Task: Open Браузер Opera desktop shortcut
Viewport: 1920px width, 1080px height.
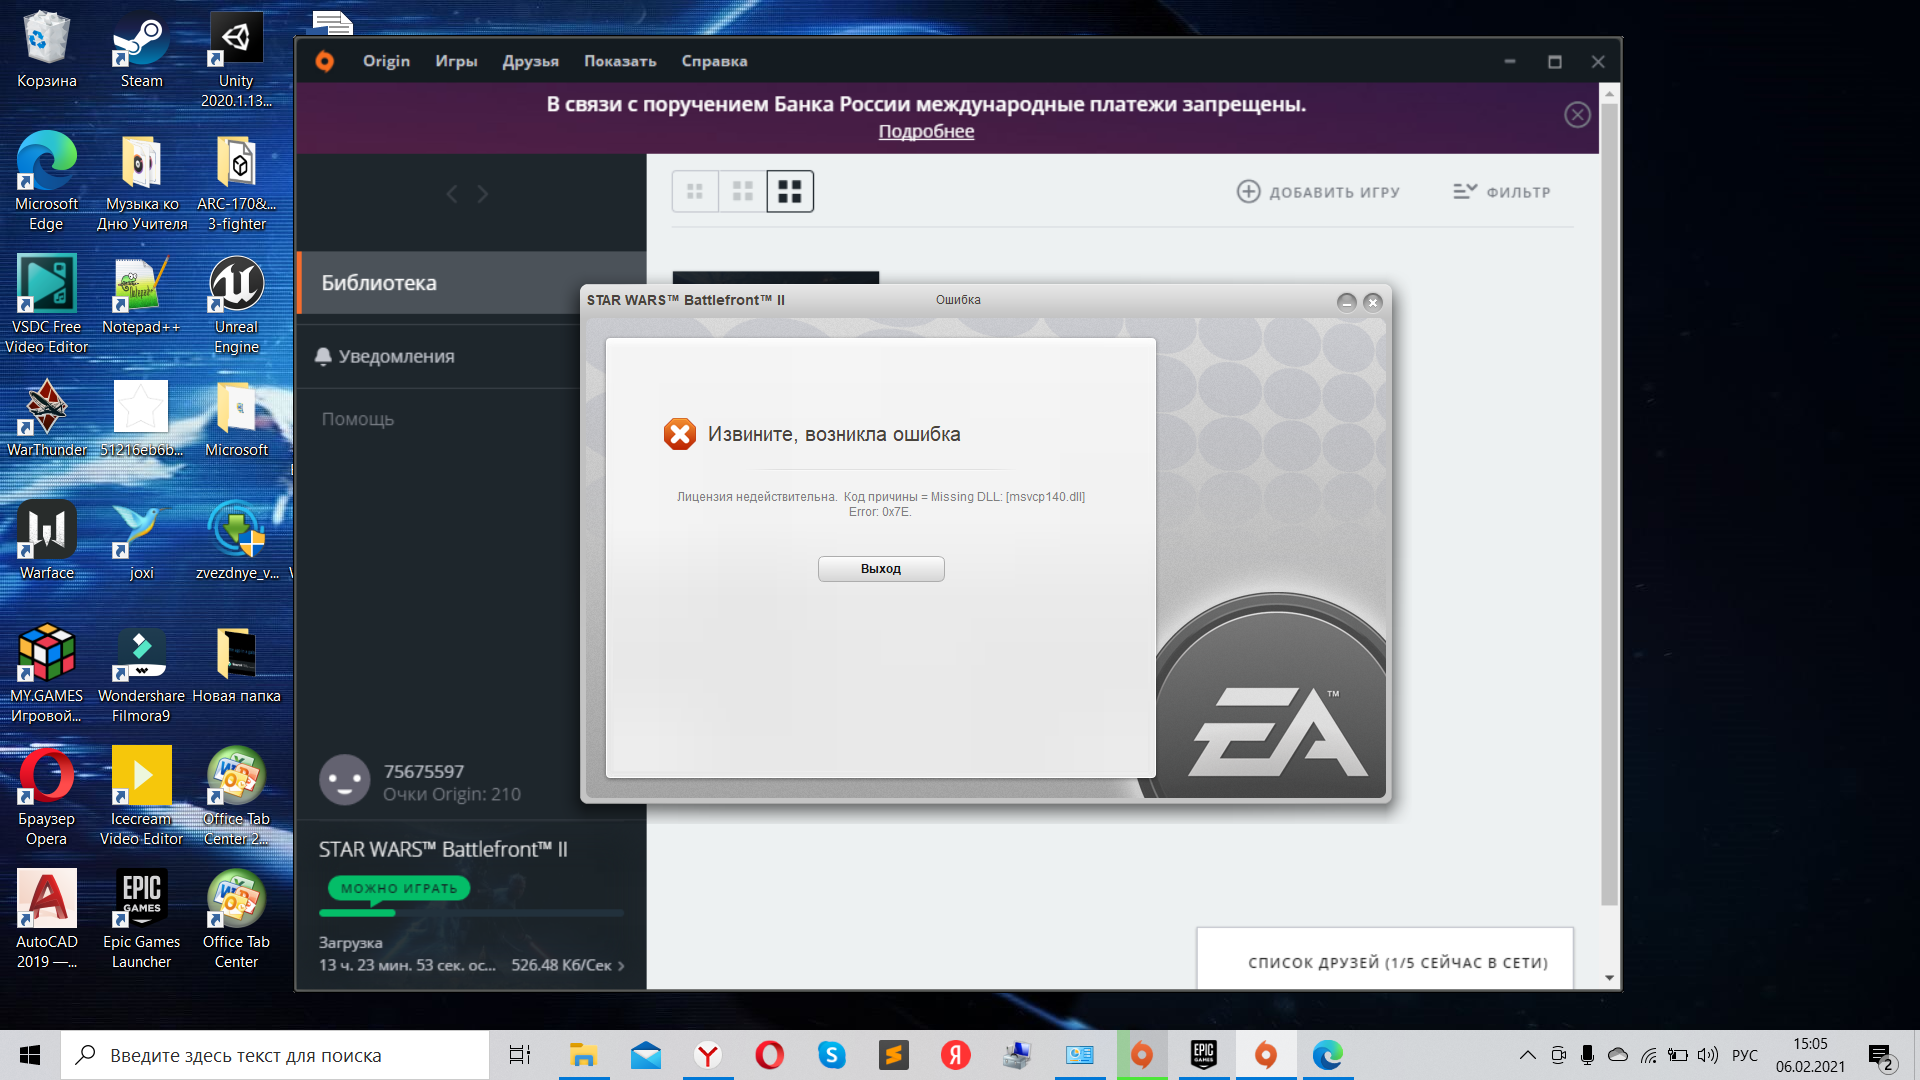Action: tap(46, 798)
